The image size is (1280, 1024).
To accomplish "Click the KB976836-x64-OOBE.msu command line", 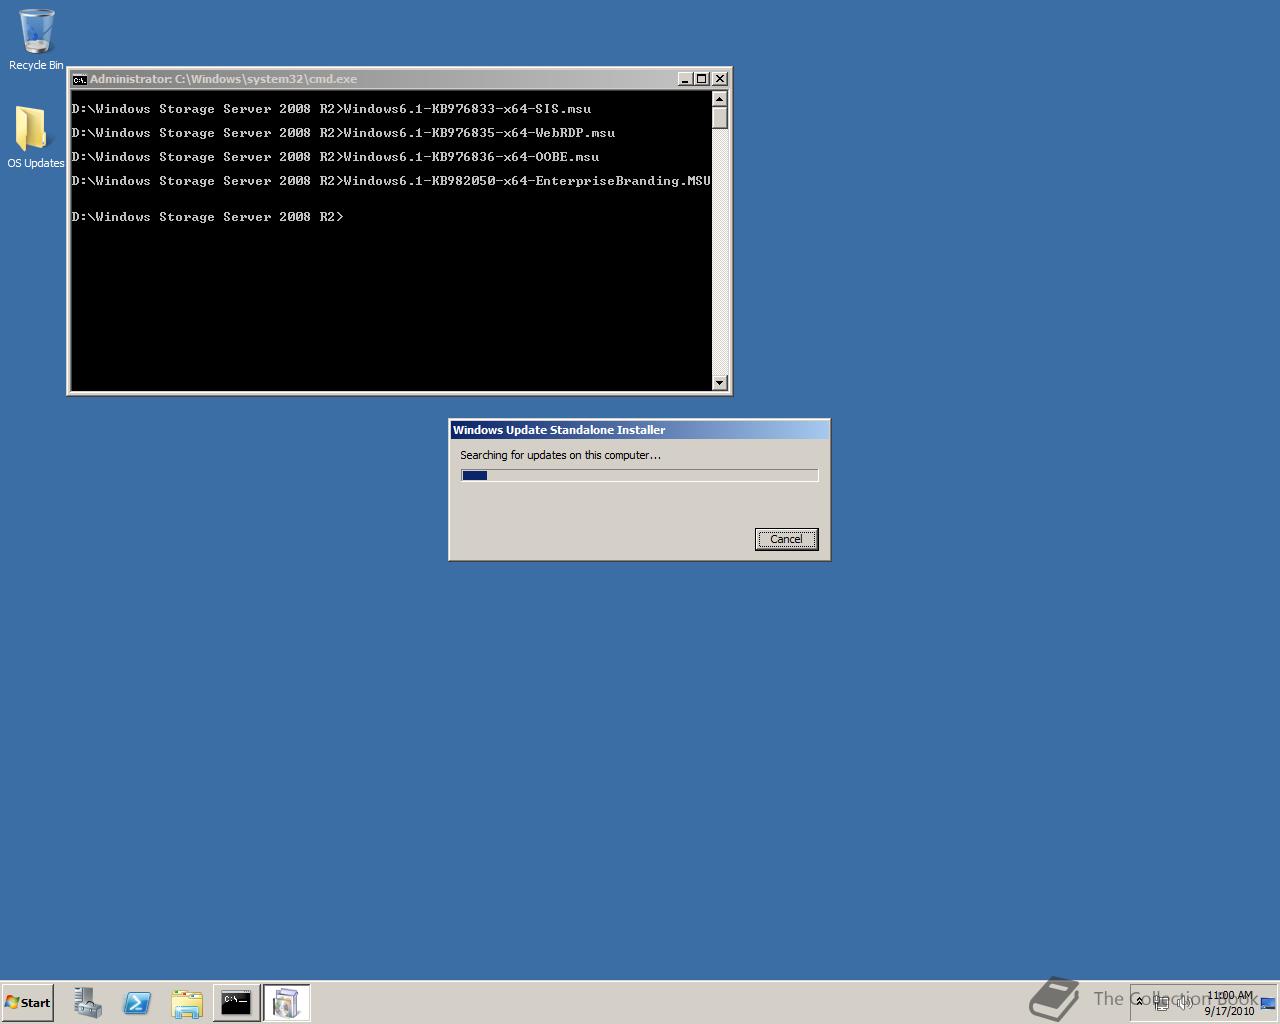I will point(335,157).
